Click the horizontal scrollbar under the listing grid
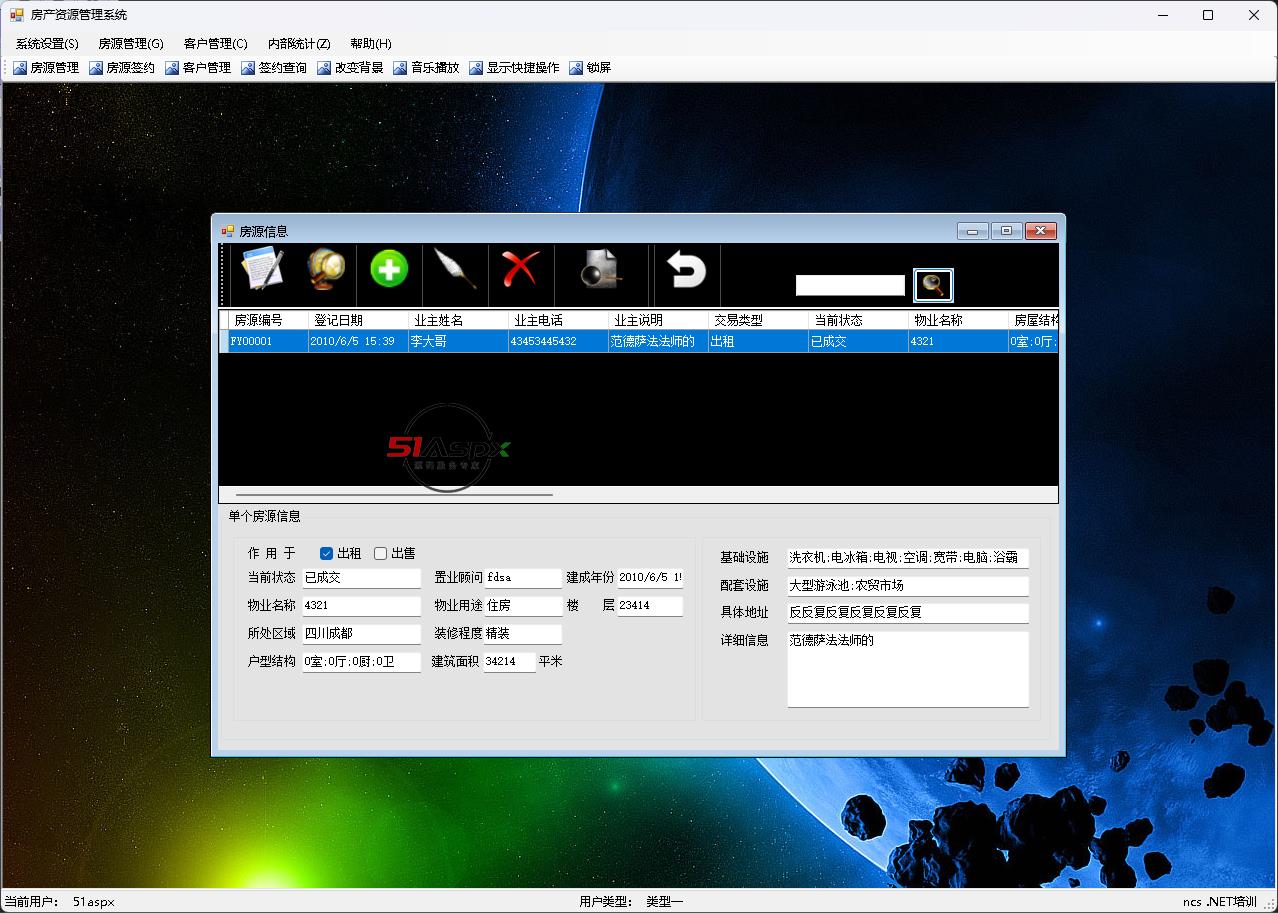1278x913 pixels. point(394,494)
